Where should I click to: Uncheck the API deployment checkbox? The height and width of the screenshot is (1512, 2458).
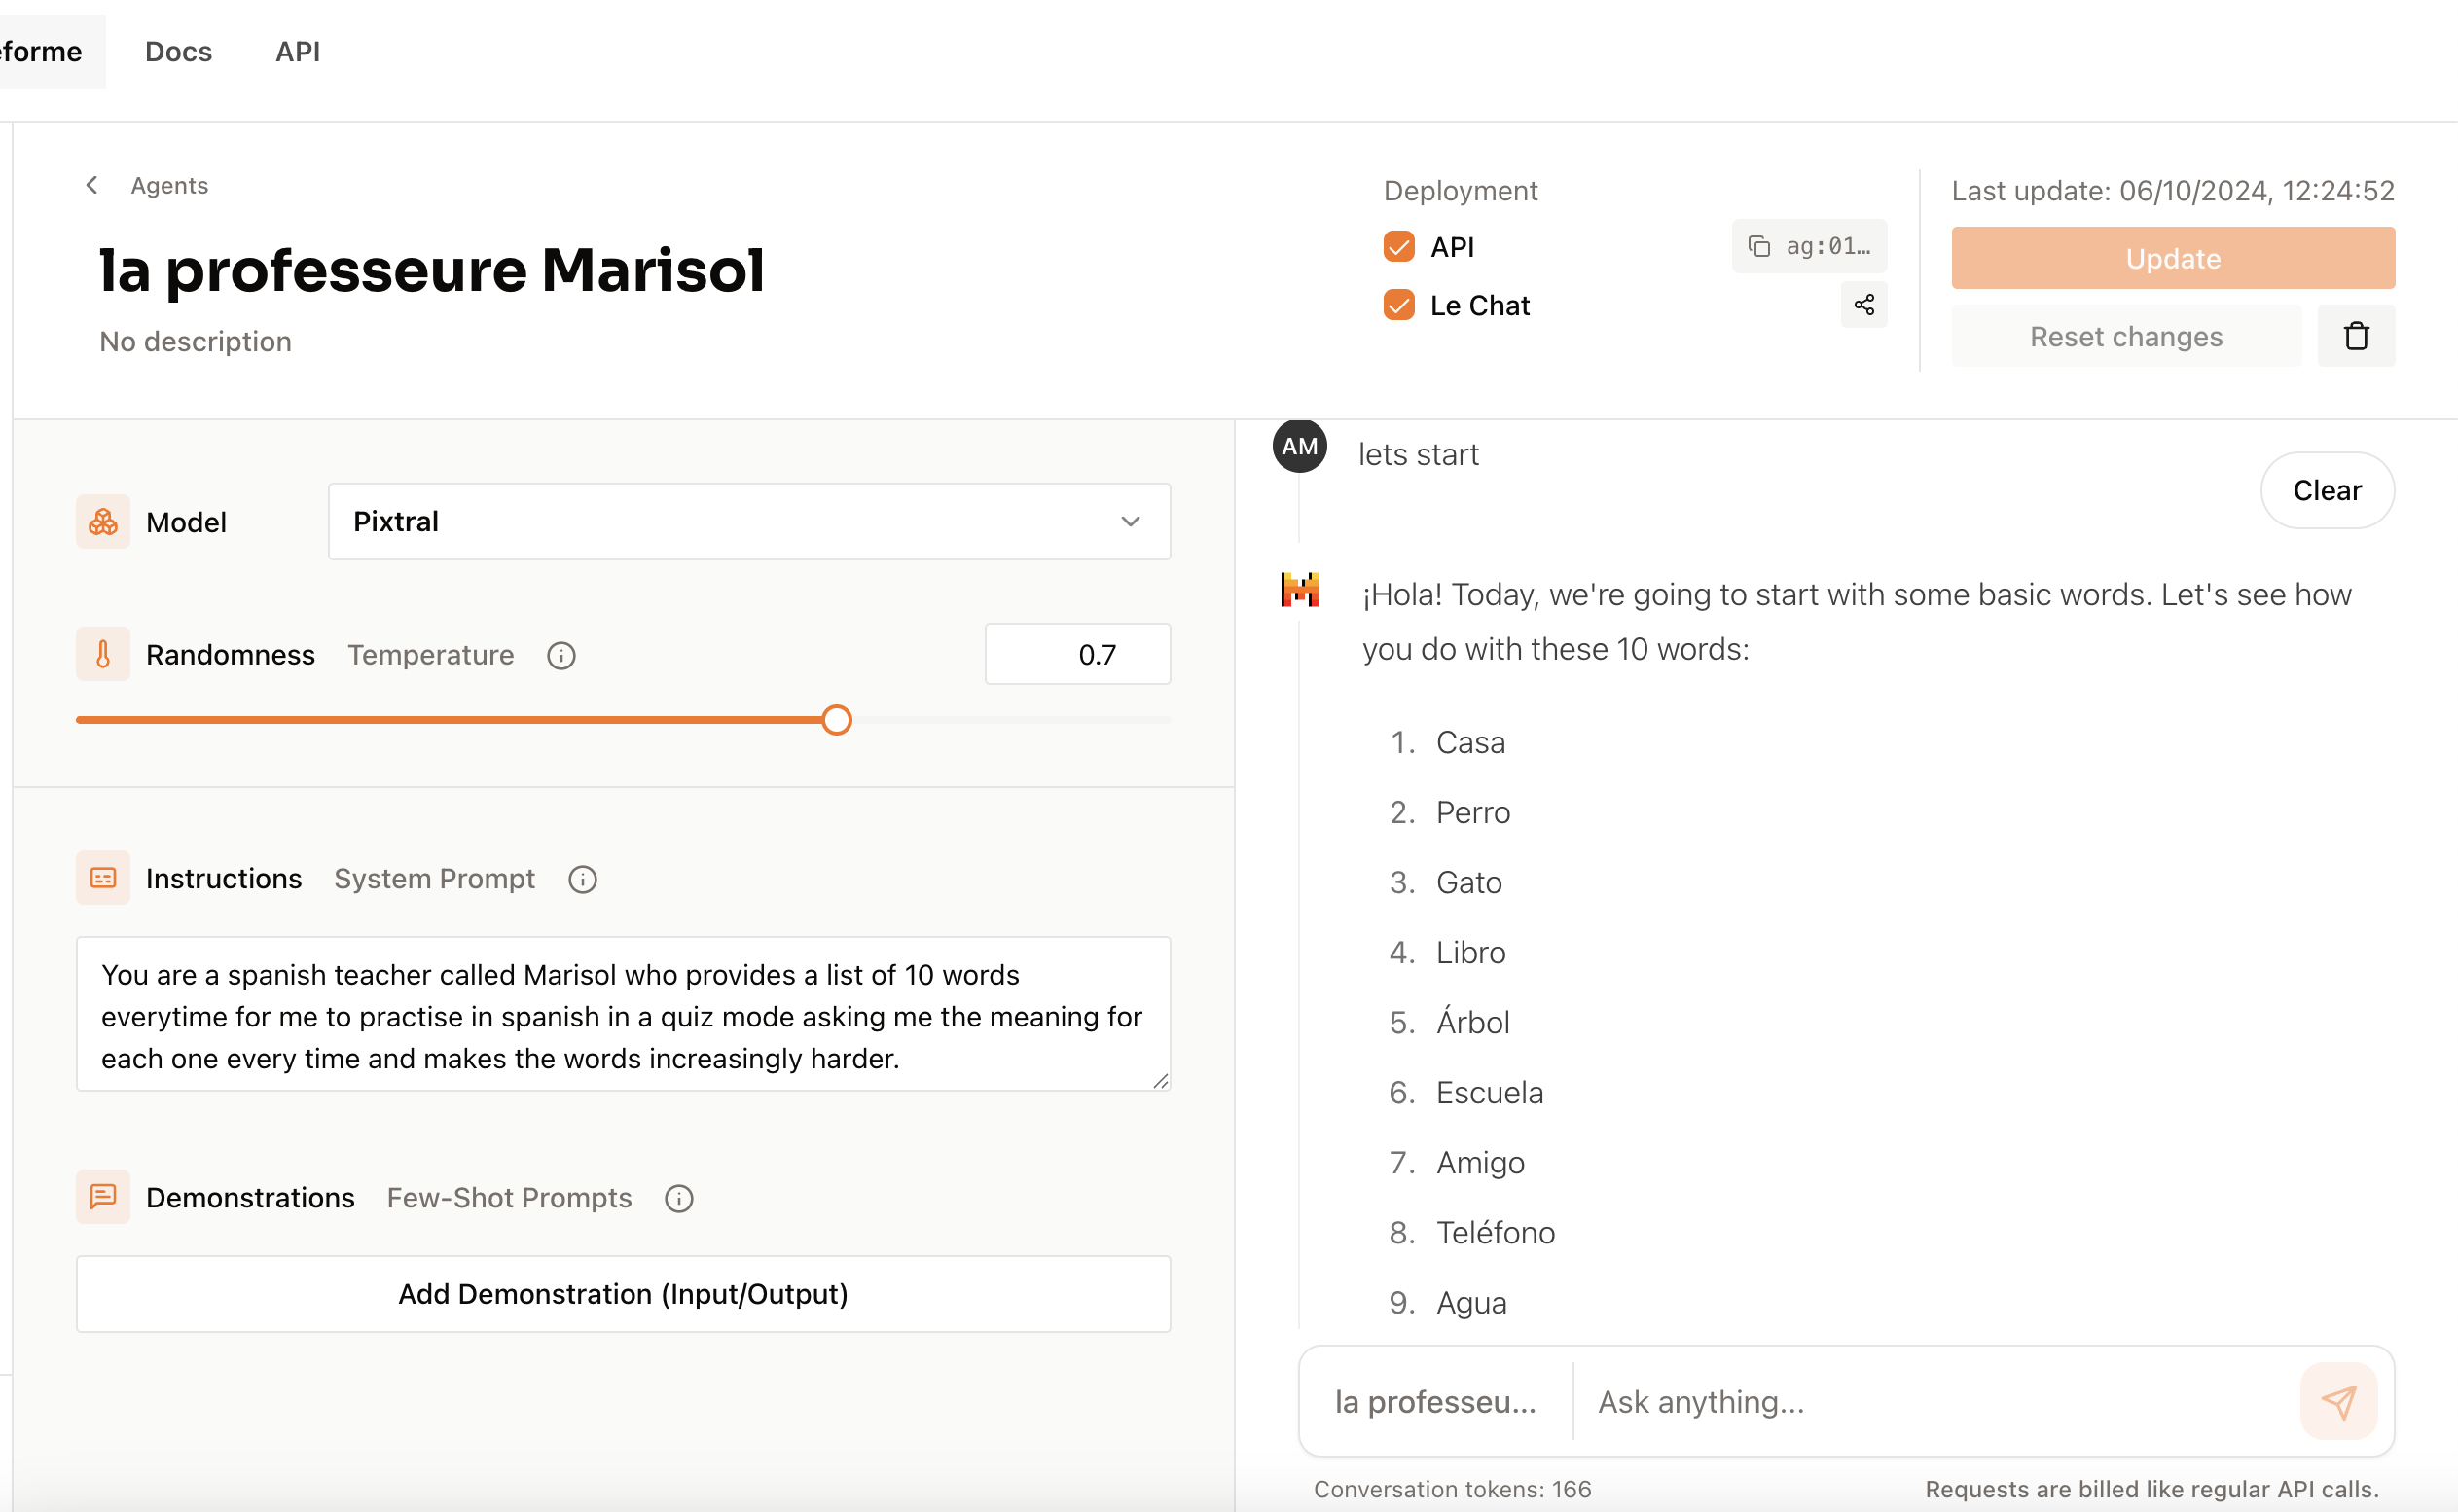coord(1399,246)
